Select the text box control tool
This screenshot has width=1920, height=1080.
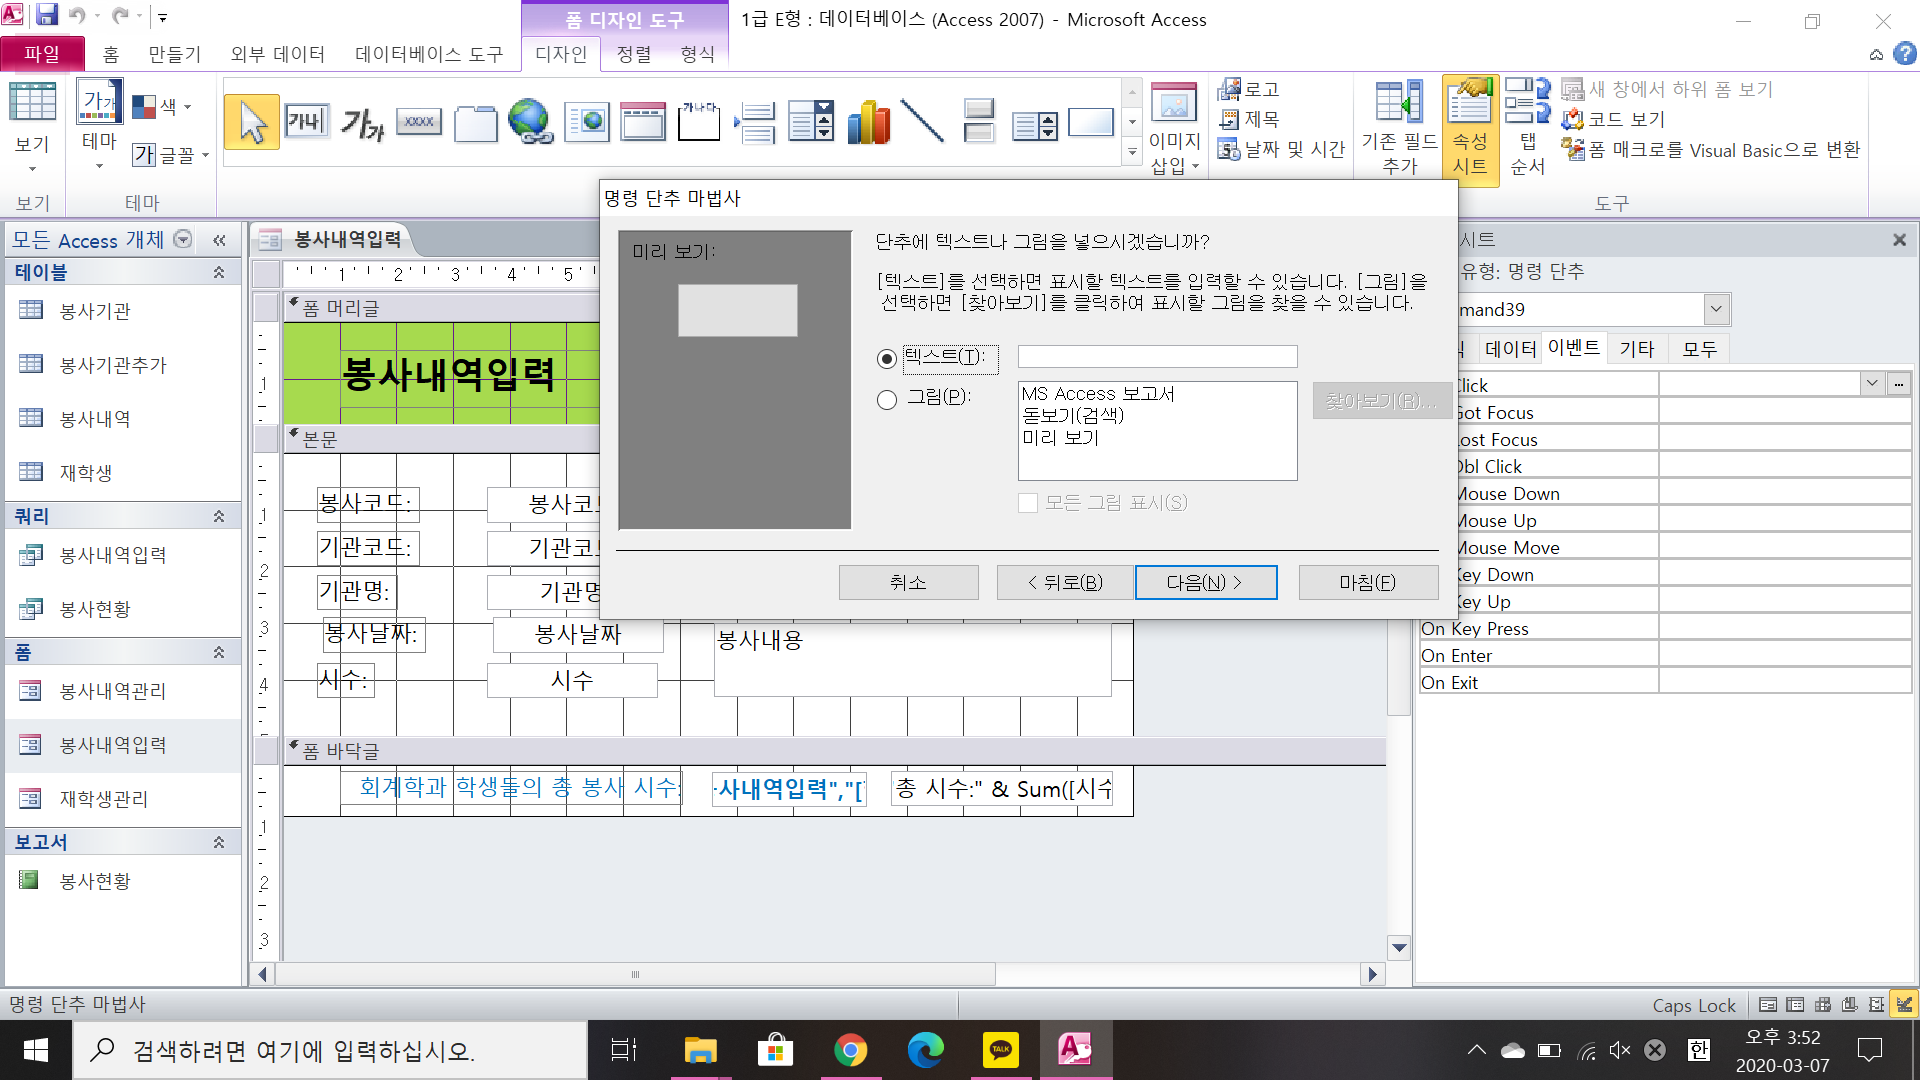tap(306, 122)
